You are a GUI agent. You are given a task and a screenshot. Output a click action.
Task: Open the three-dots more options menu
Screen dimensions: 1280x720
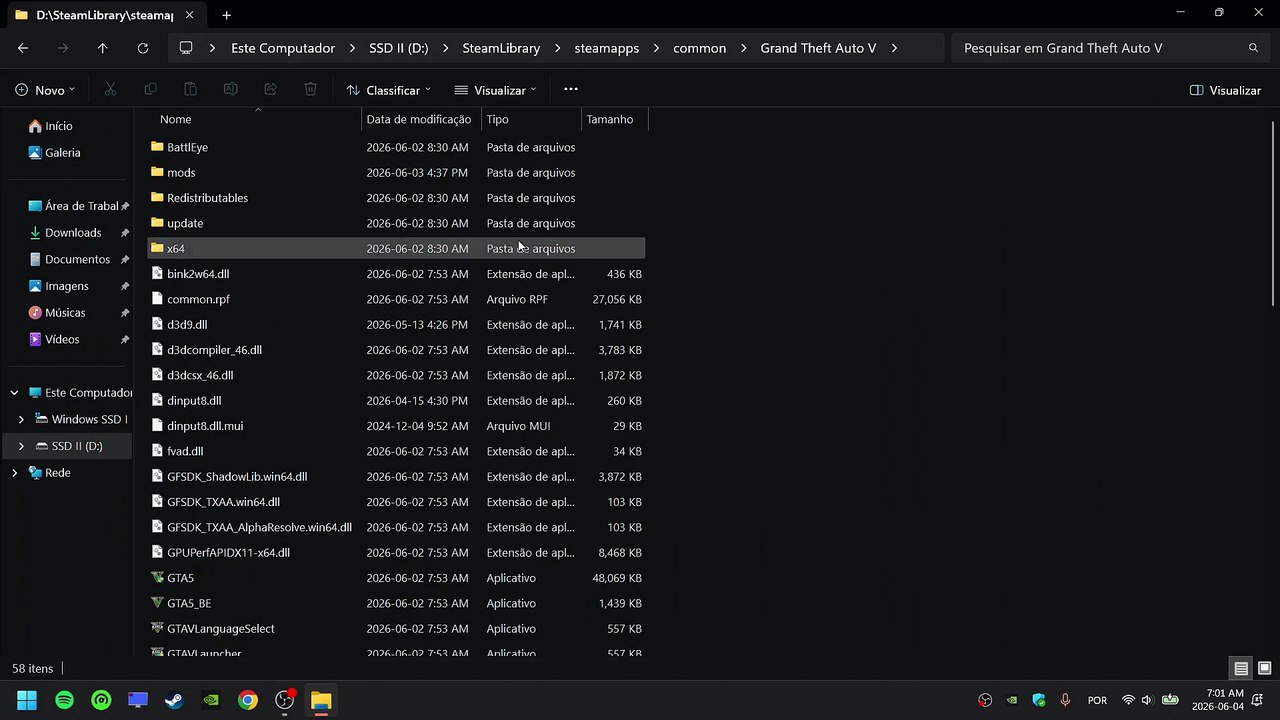click(571, 90)
